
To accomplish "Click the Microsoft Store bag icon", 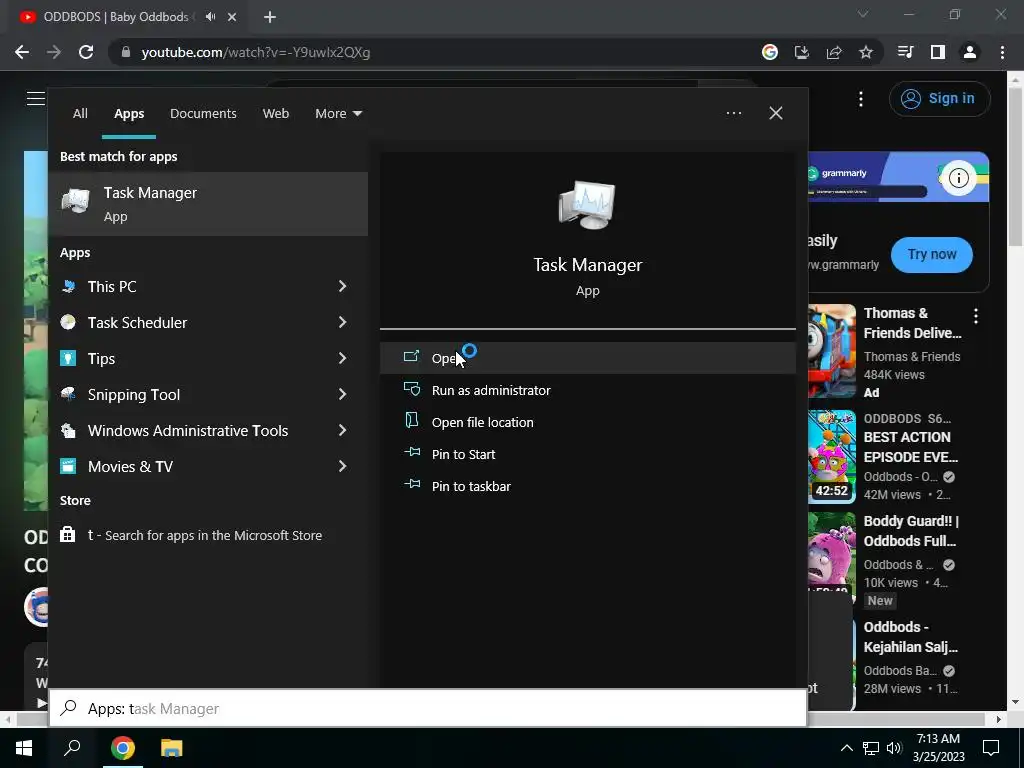I will point(68,535).
